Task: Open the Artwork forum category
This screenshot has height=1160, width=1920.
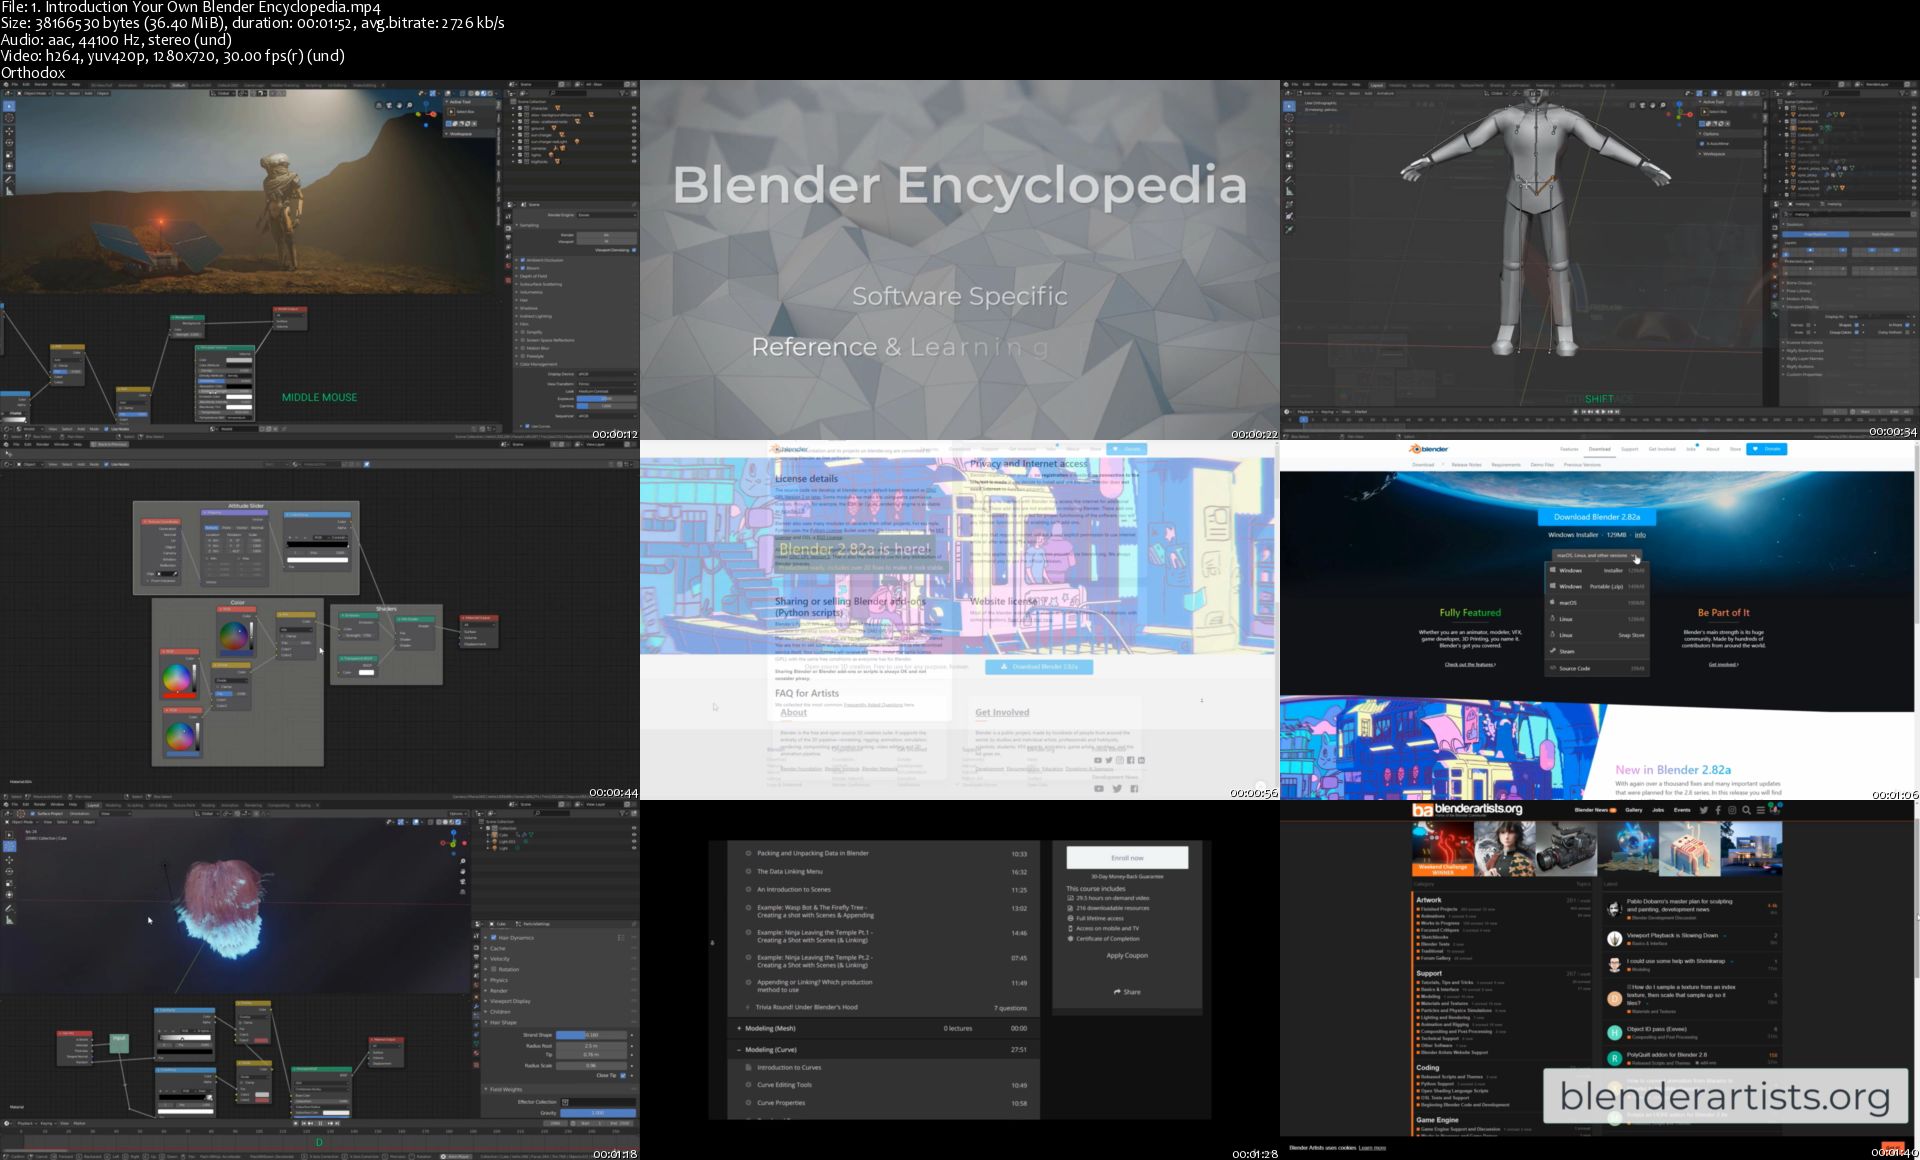Action: [1428, 900]
